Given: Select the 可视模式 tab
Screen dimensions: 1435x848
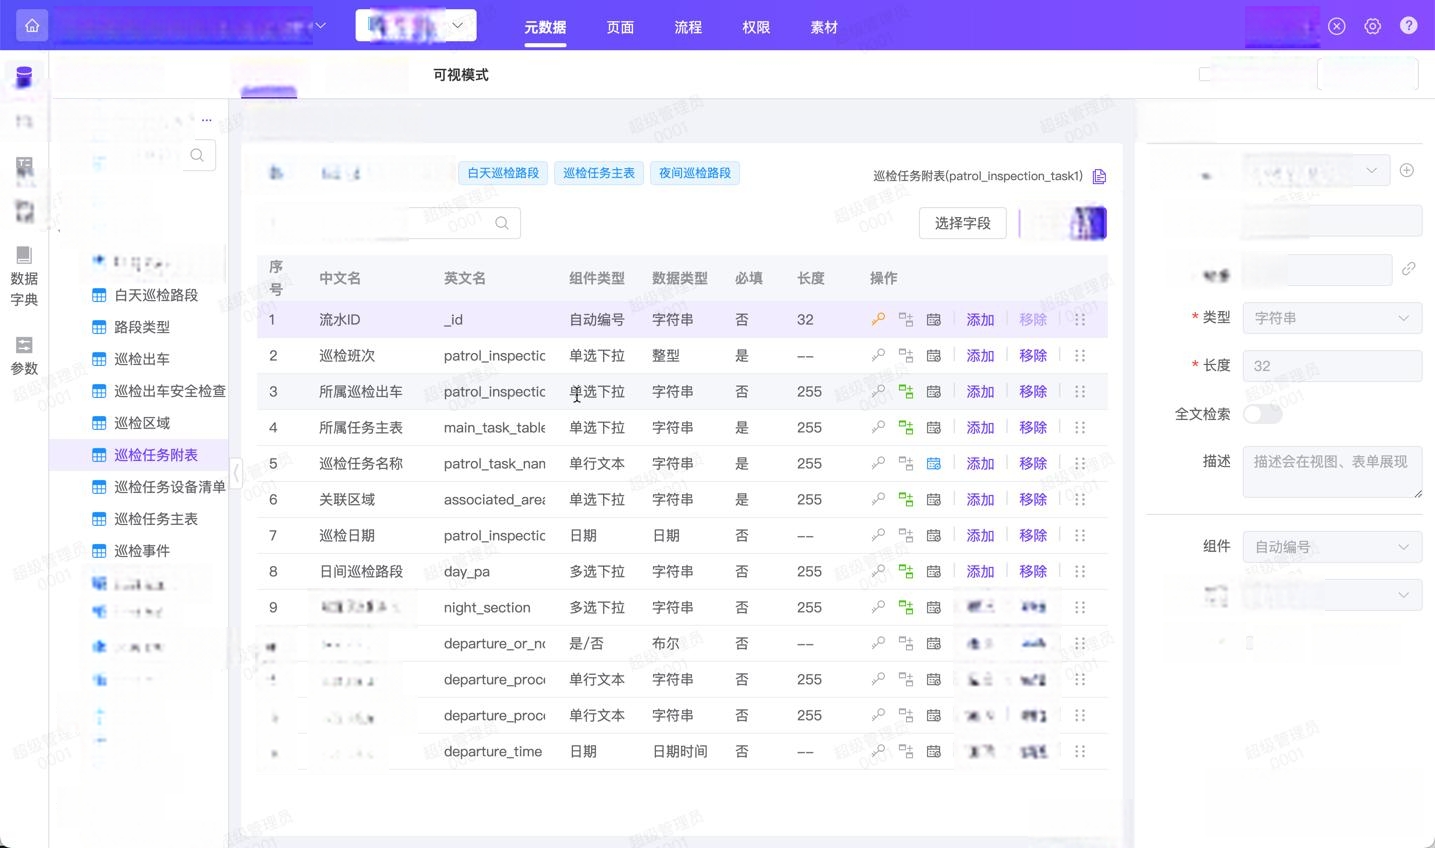Looking at the screenshot, I should coord(461,75).
